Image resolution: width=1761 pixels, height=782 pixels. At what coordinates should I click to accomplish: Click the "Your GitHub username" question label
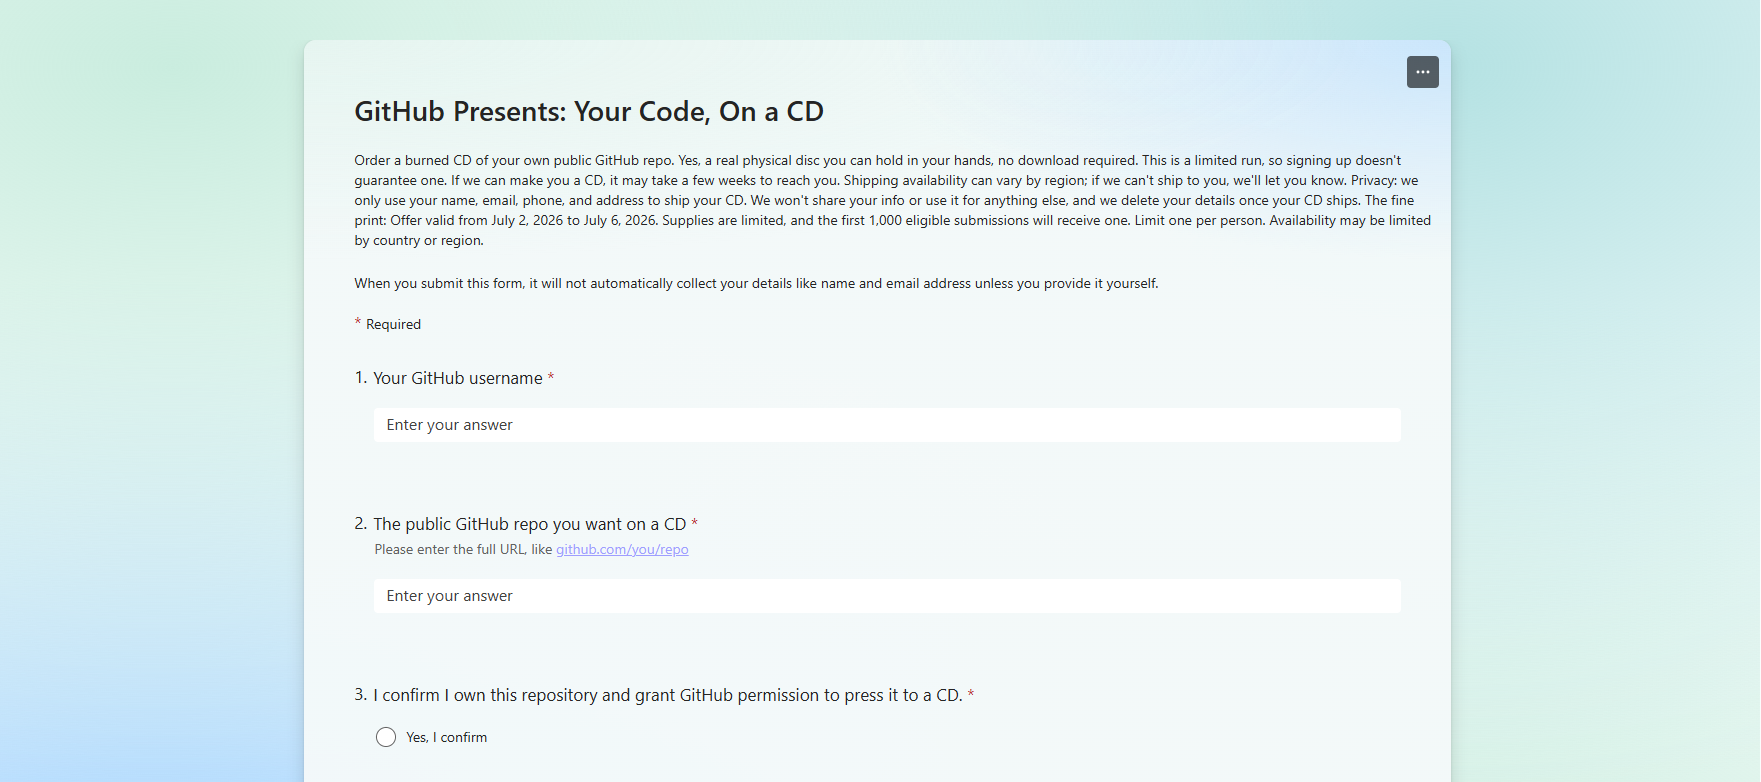[458, 378]
